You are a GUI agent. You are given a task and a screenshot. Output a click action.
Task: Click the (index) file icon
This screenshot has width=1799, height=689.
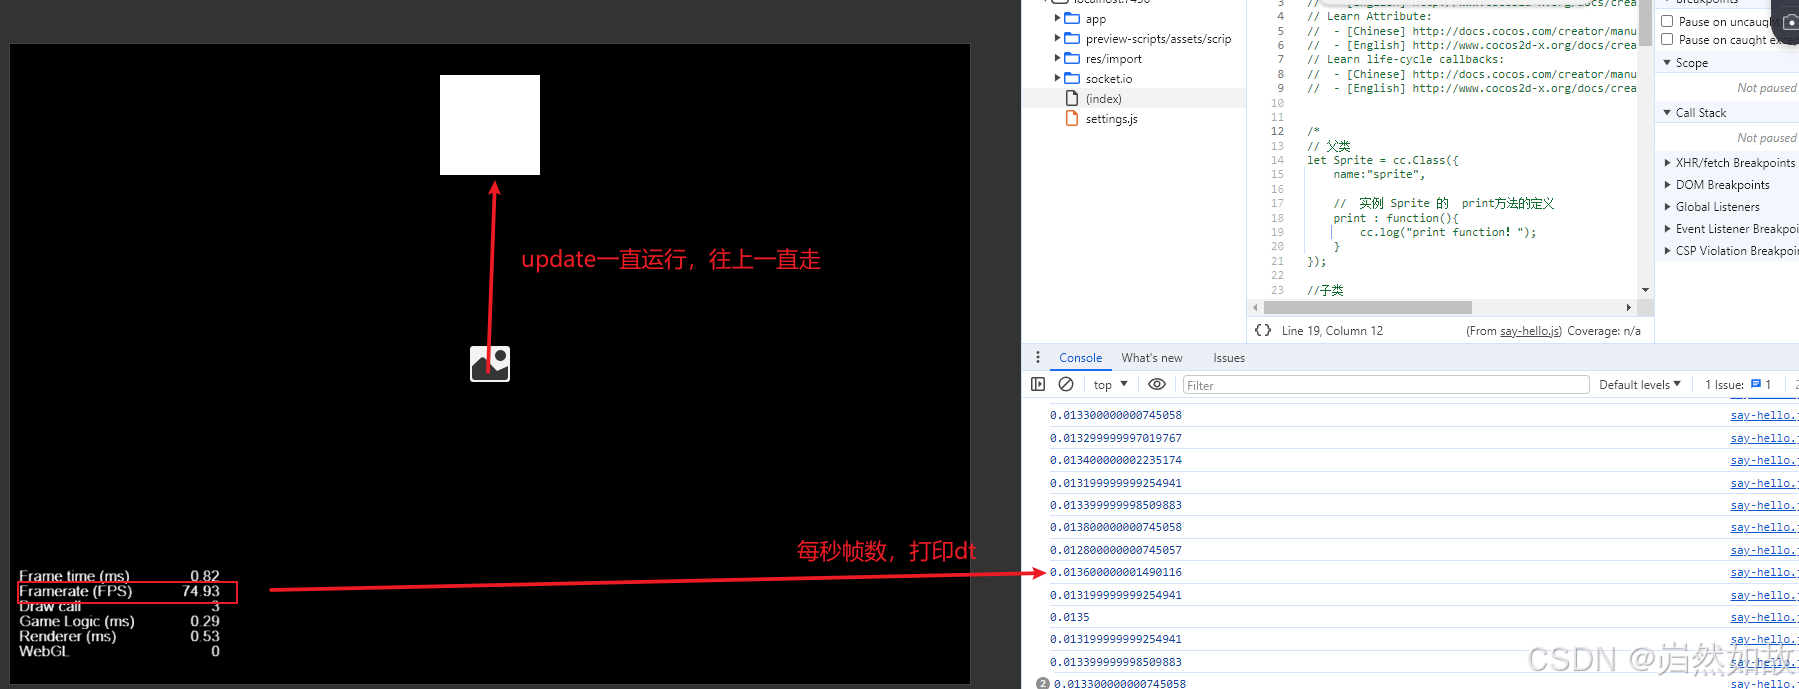(x=1072, y=98)
